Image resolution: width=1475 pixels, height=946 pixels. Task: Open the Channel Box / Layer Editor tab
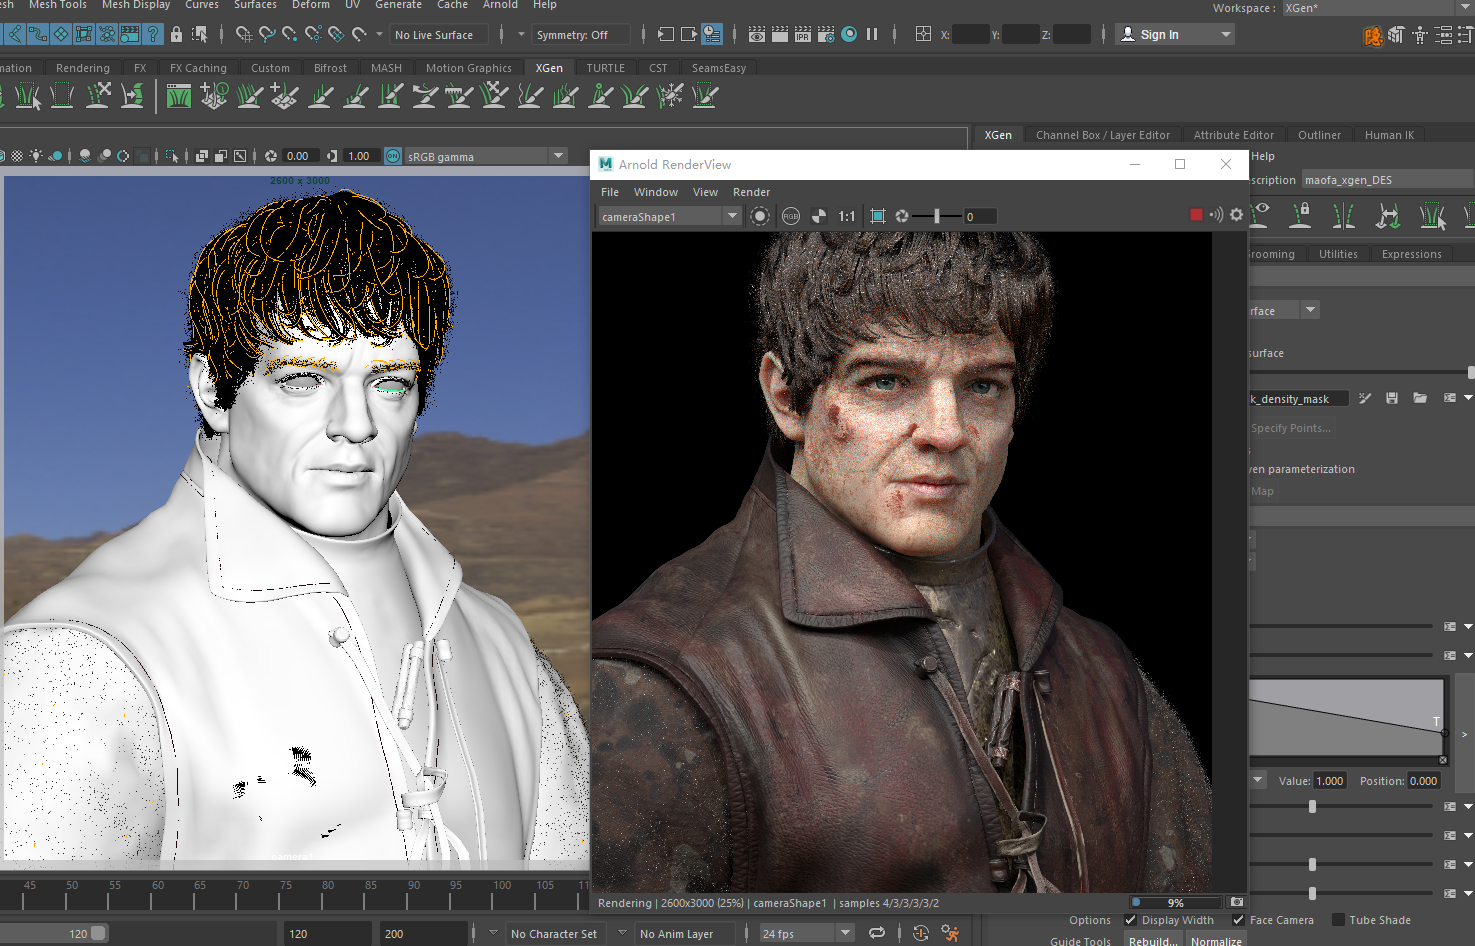point(1102,135)
